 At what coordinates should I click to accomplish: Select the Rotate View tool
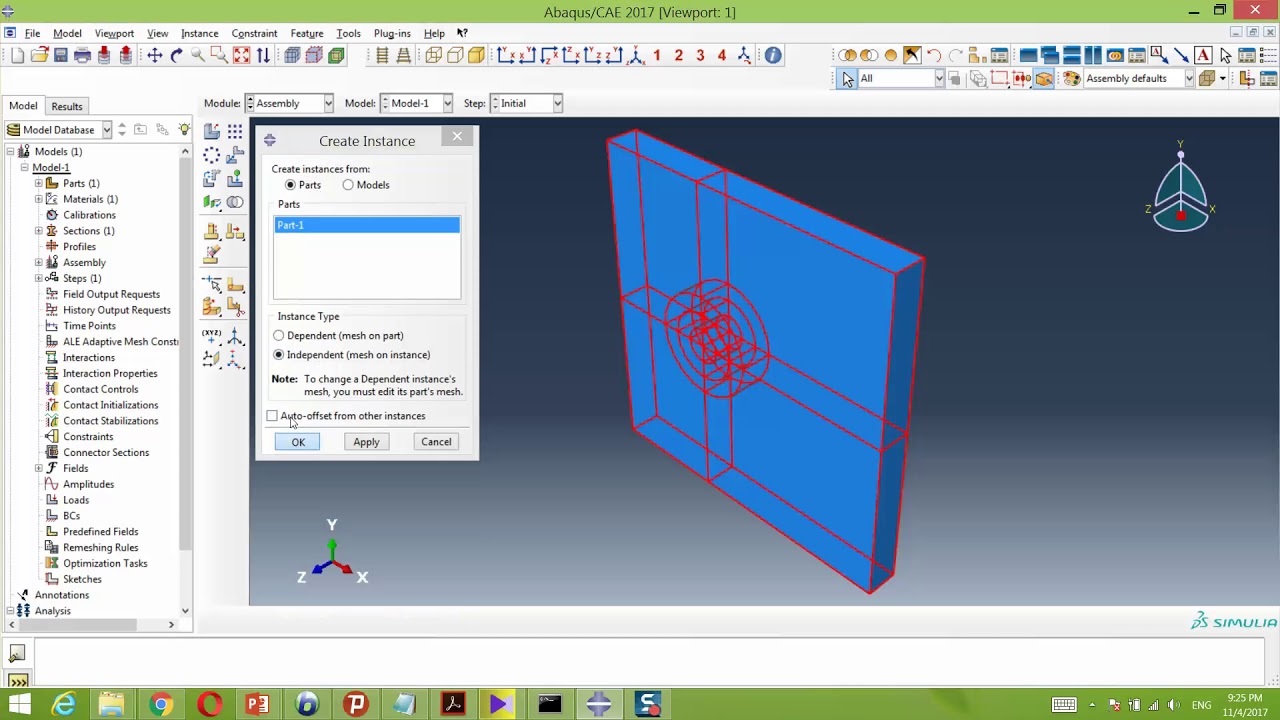pyautogui.click(x=176, y=56)
